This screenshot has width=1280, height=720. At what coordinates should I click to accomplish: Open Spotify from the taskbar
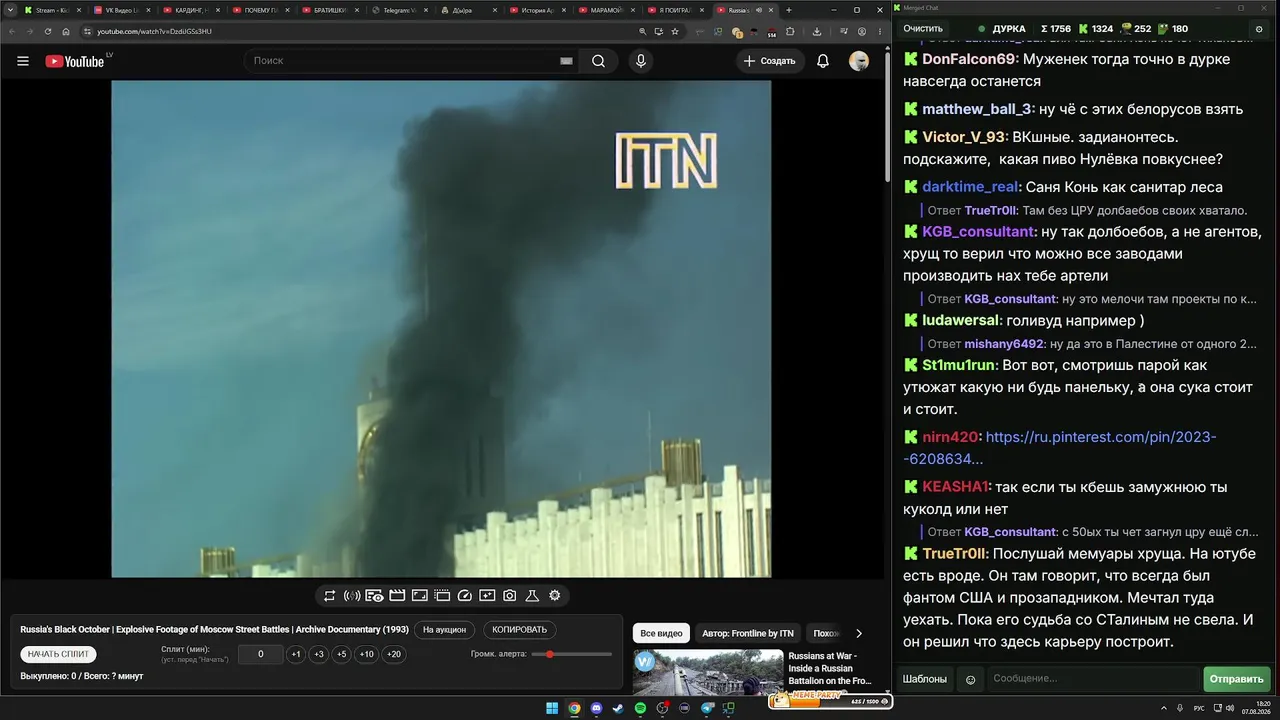640,708
